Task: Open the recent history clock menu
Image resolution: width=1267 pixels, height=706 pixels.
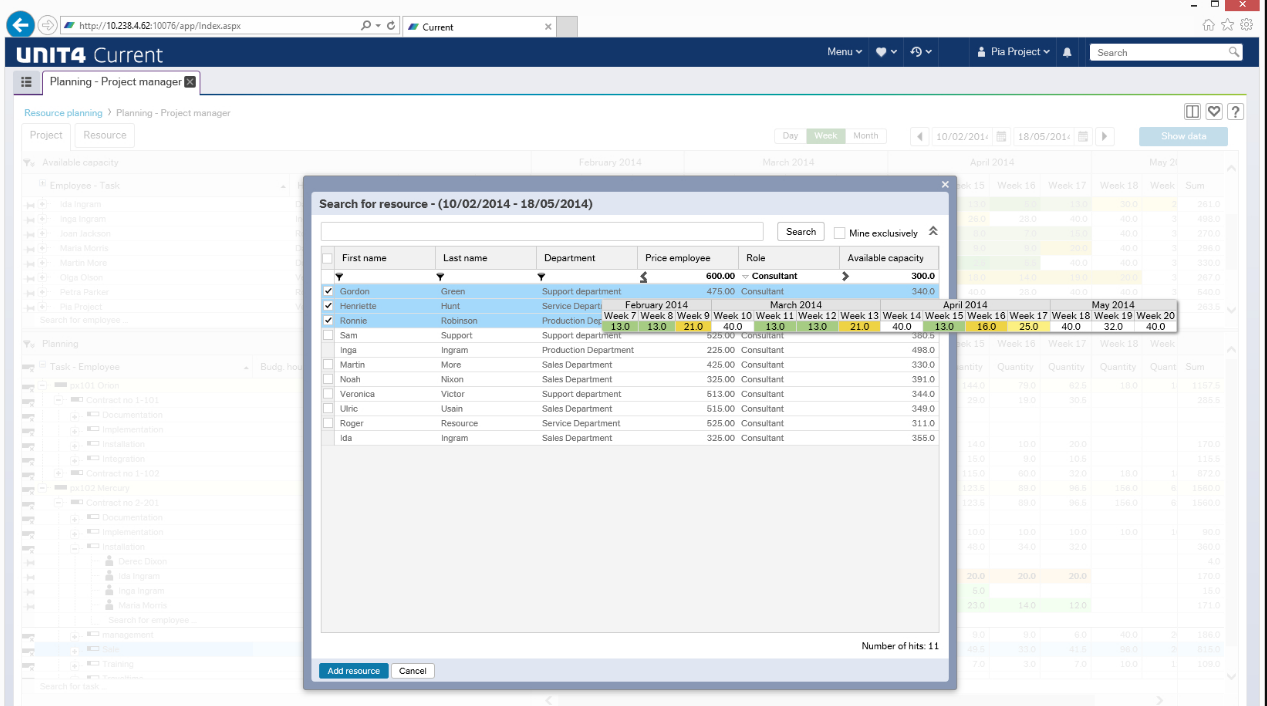Action: click(x=921, y=52)
